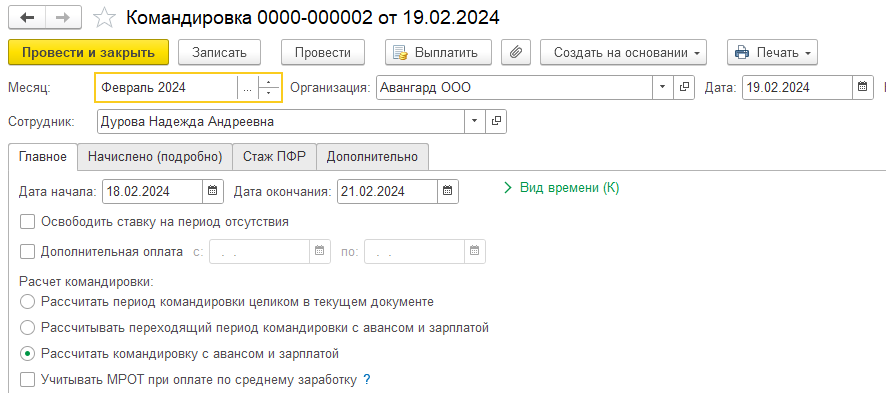Switch to the Начислено (подробно) tab

(155, 156)
